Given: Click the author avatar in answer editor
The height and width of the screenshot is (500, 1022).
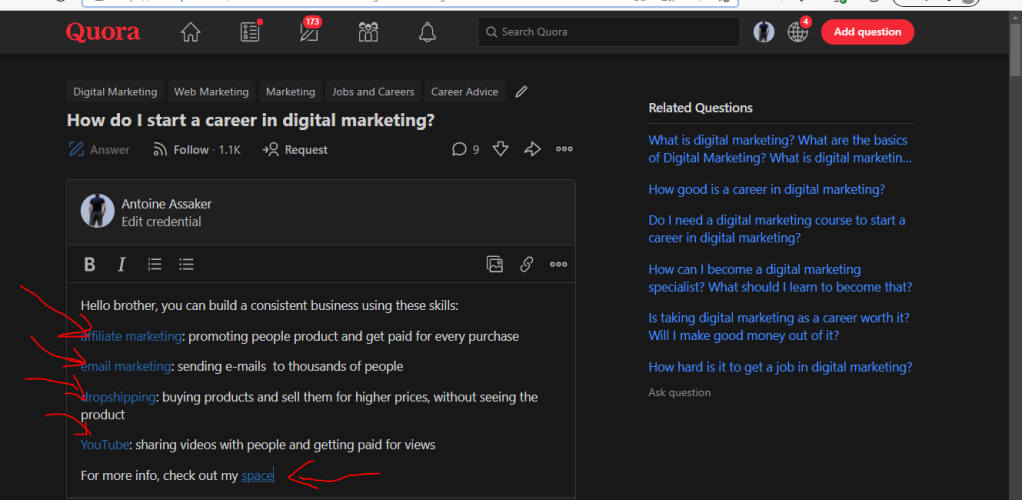Looking at the screenshot, I should 98,211.
